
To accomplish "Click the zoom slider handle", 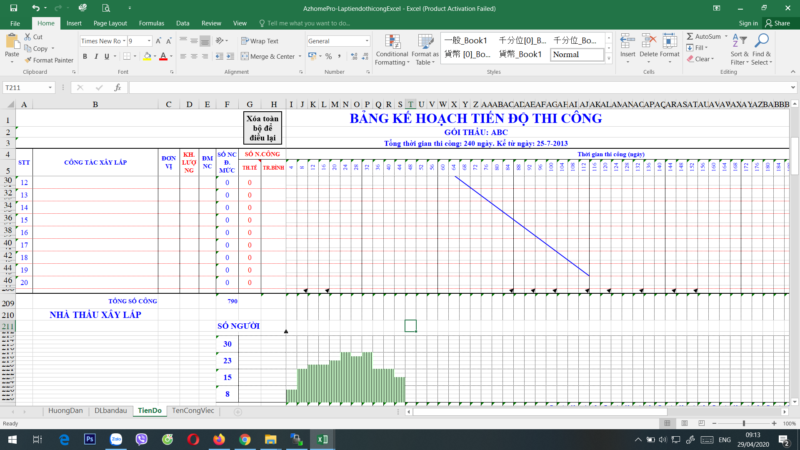I will pyautogui.click(x=744, y=423).
